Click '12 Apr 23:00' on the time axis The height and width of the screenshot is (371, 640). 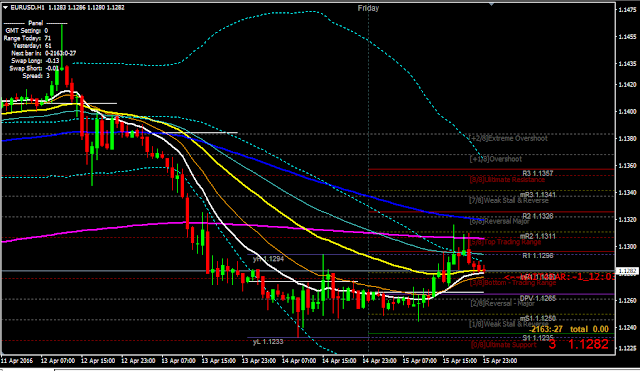click(138, 361)
